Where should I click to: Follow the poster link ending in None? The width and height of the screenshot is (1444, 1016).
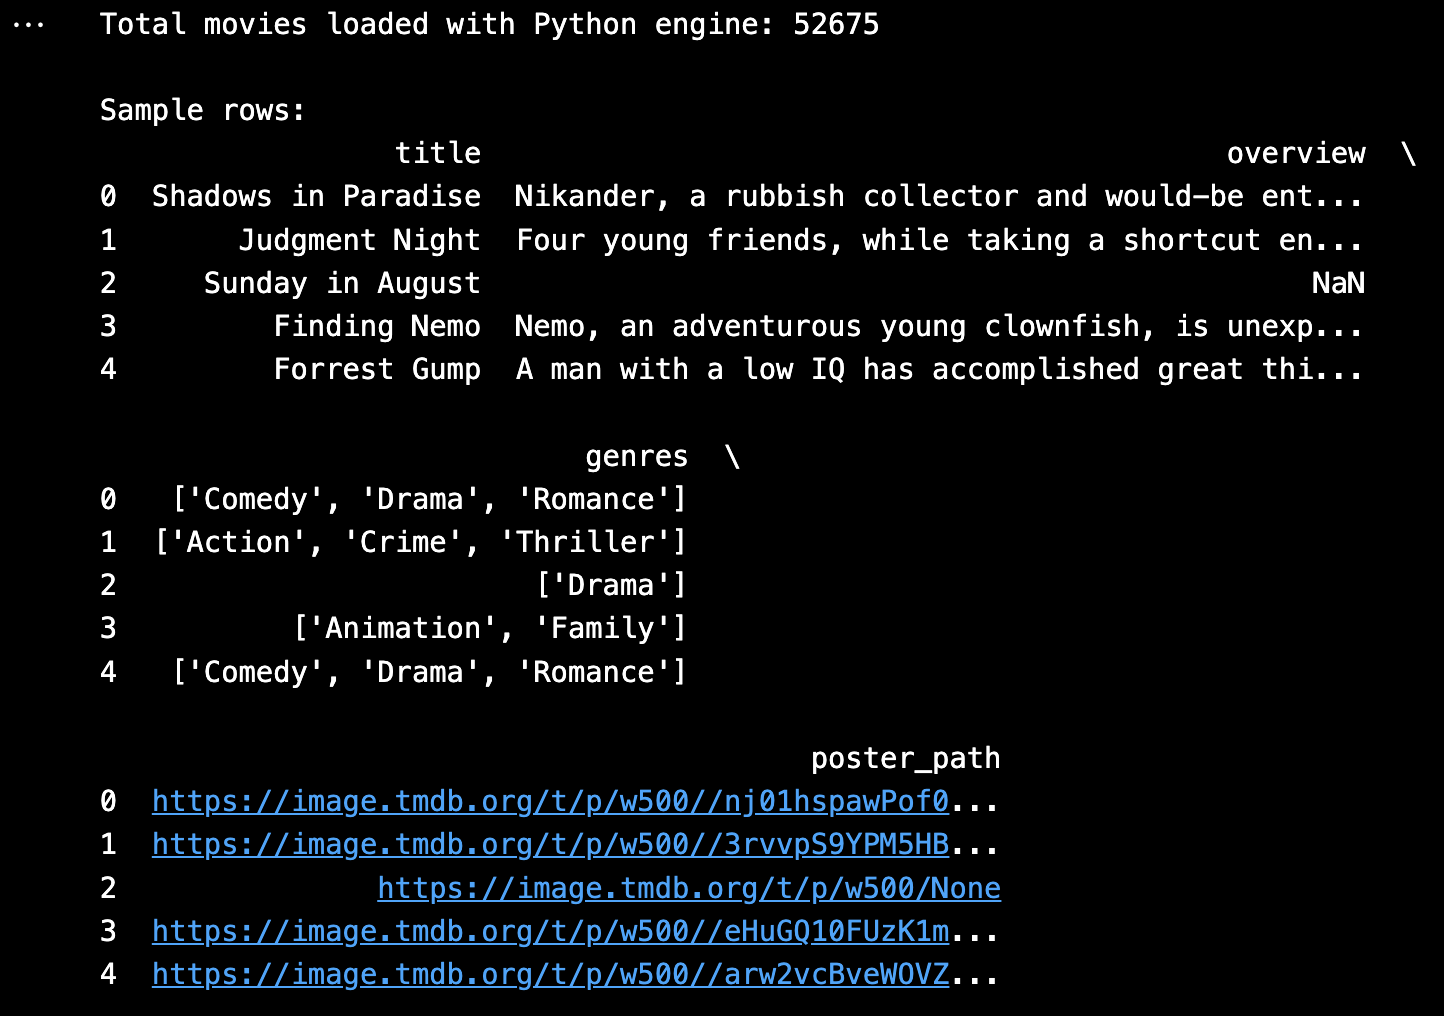point(688,888)
